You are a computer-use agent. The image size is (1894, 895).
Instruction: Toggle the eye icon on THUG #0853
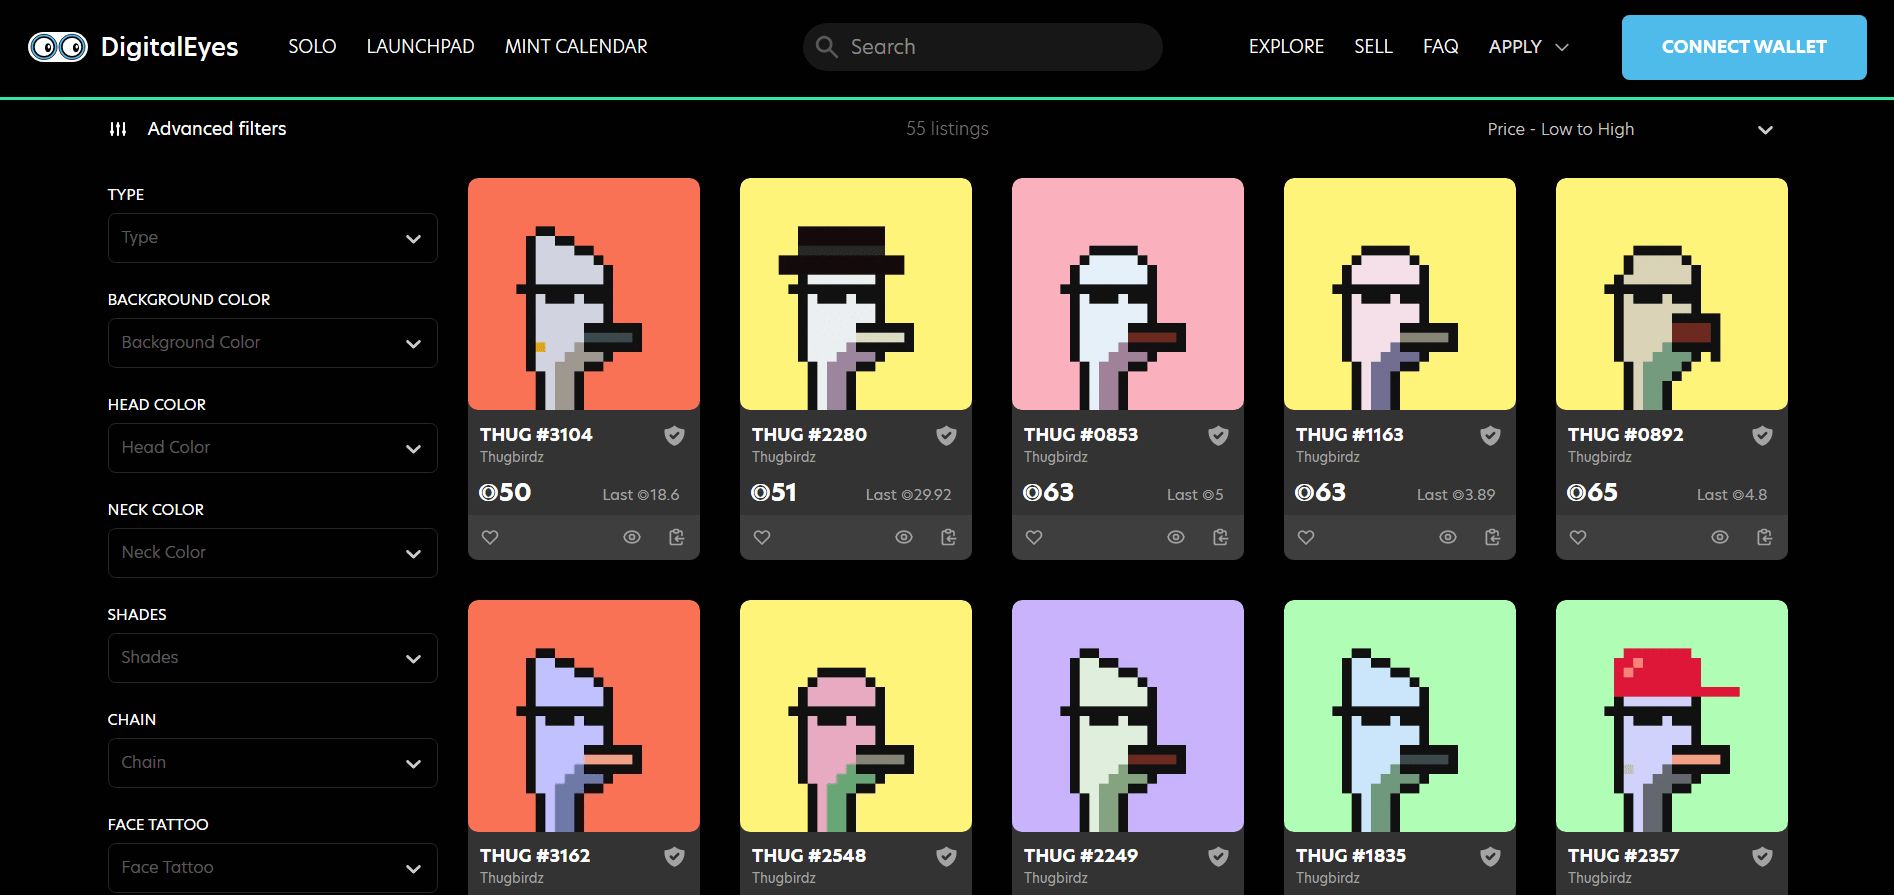1176,537
